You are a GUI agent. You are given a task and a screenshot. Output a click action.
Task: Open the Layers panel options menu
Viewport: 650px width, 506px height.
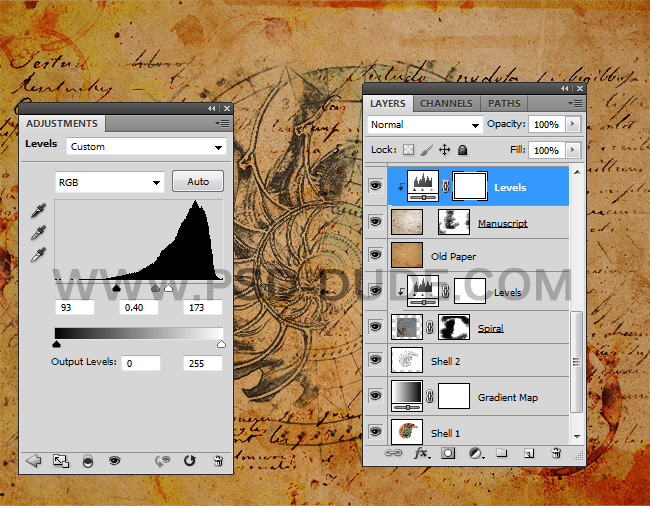(575, 103)
